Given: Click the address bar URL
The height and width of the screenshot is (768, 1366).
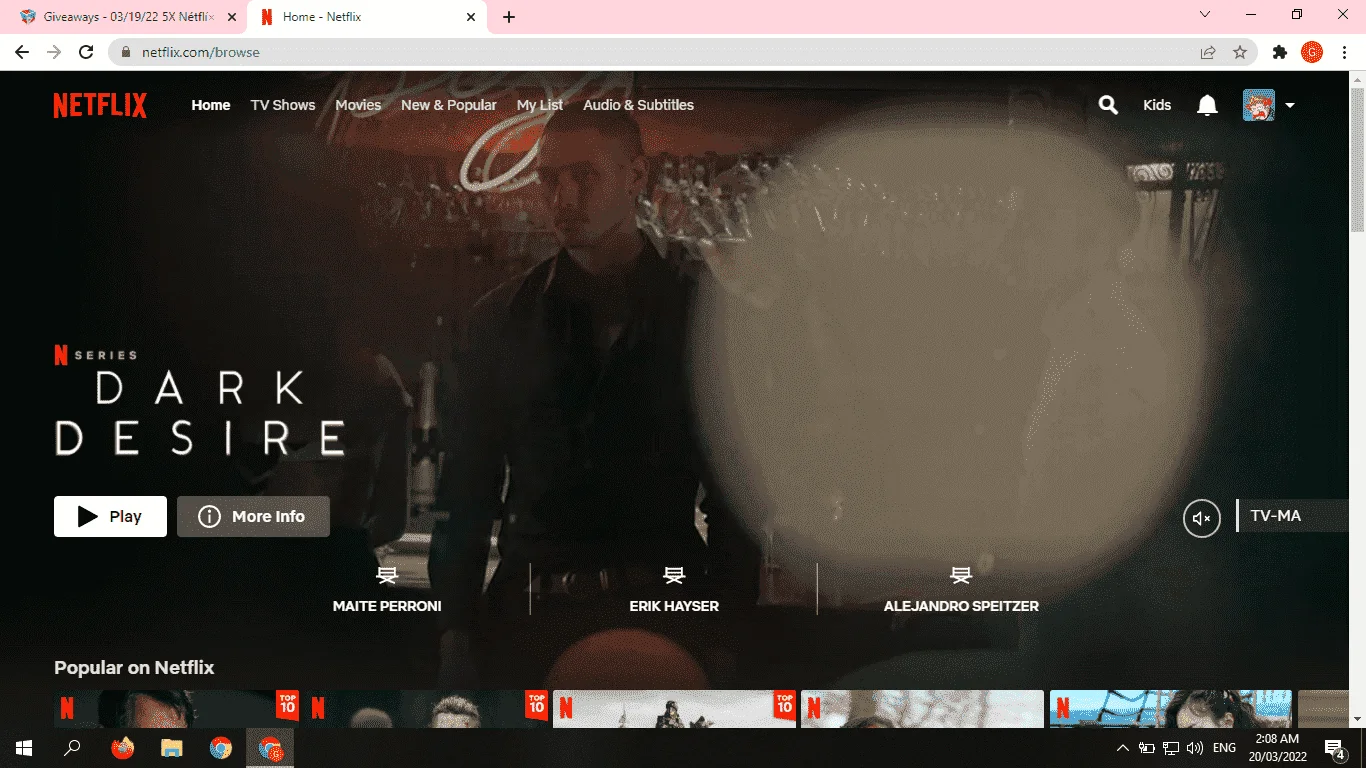Looking at the screenshot, I should [x=201, y=52].
